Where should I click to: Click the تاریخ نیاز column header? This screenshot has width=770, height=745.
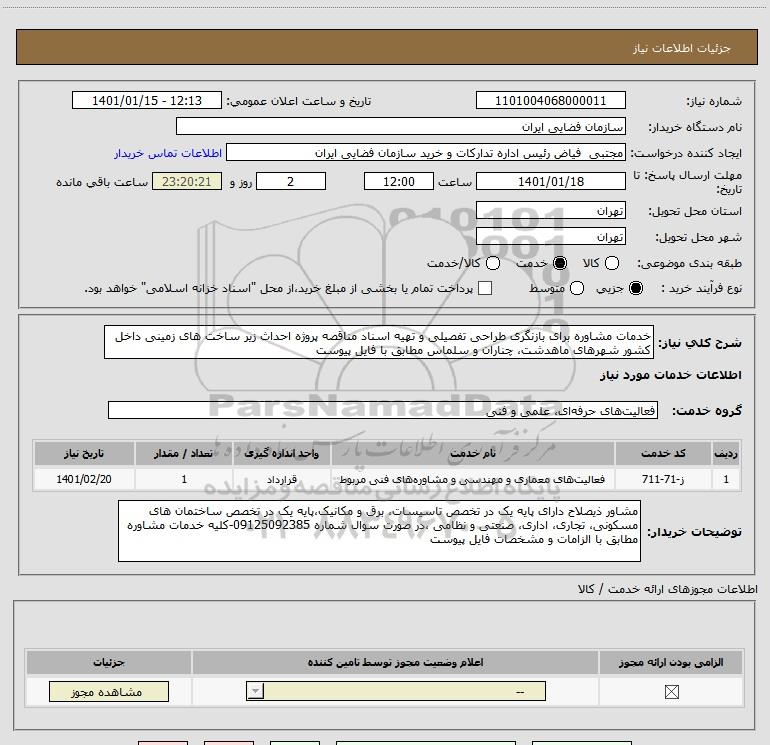[x=84, y=453]
